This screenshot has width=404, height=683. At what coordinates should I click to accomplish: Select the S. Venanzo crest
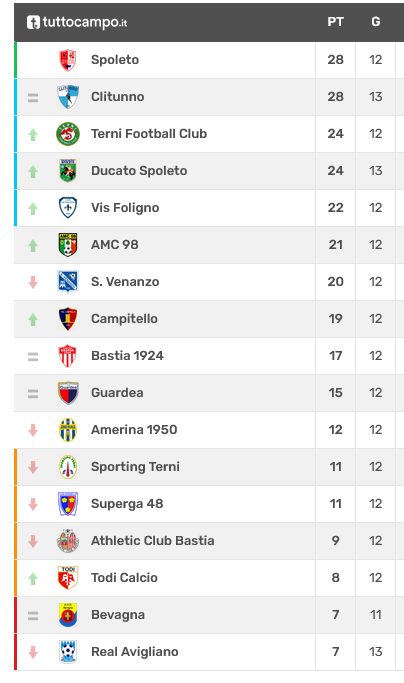pos(68,281)
